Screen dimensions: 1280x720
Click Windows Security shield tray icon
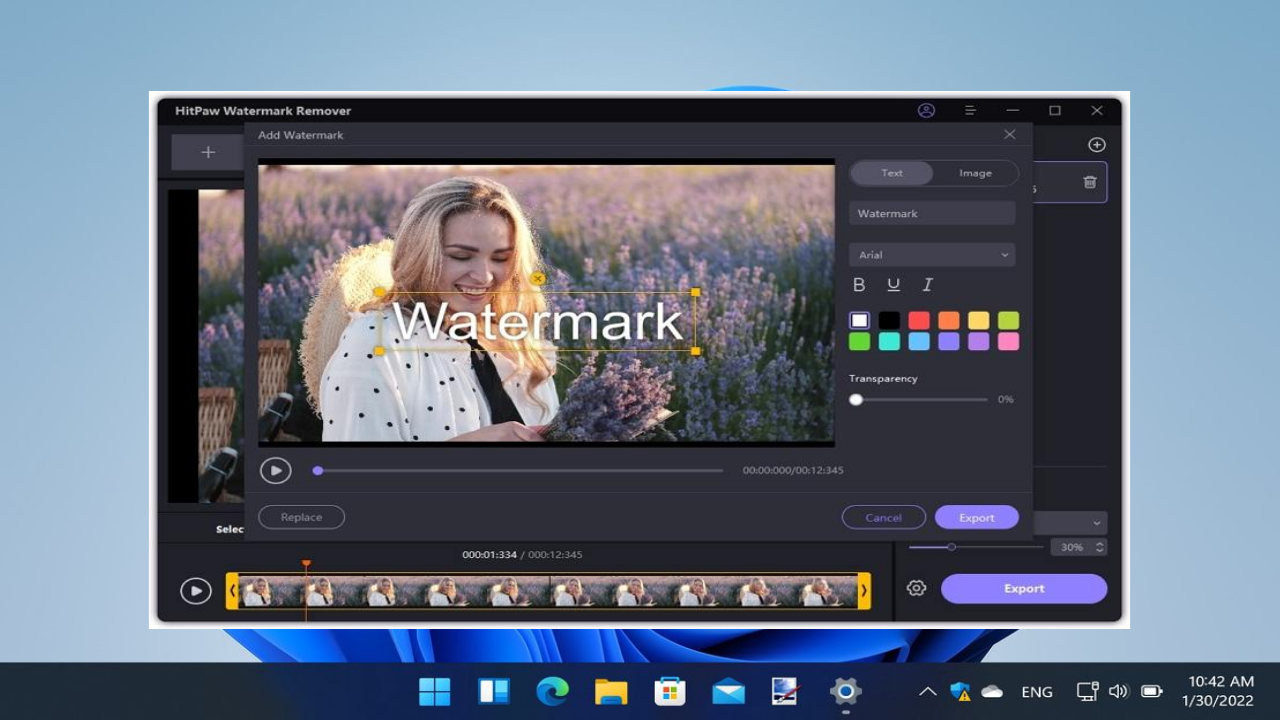click(x=960, y=691)
